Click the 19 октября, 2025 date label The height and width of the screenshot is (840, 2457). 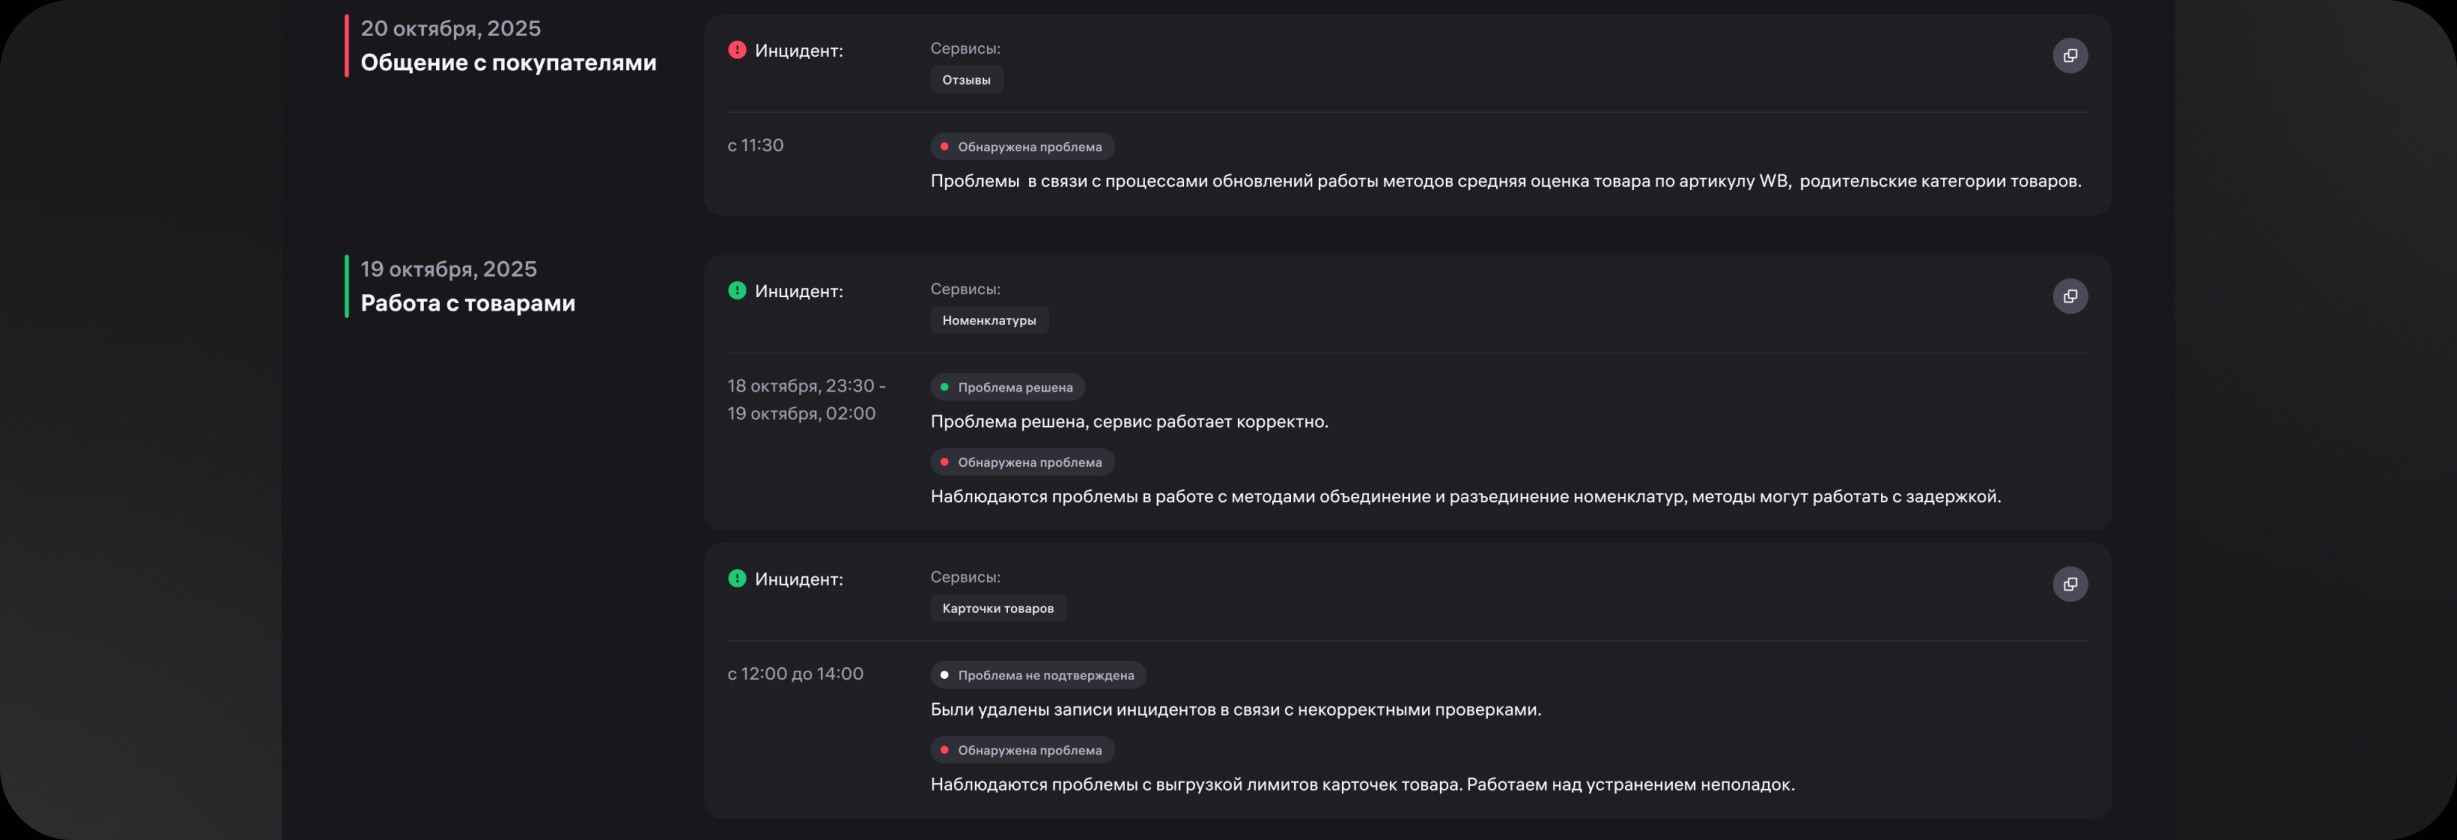point(448,269)
